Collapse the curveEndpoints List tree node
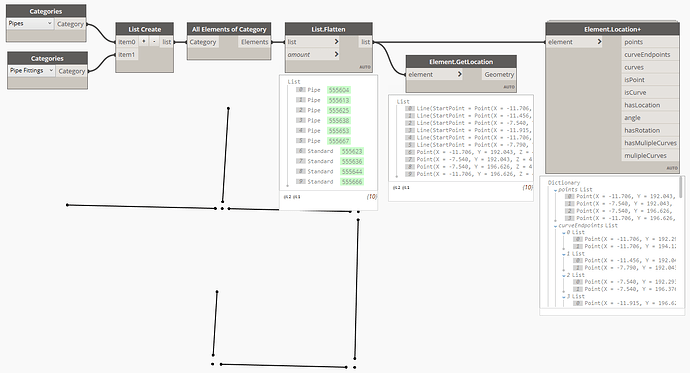Screen dimensions: 690x373 556,226
